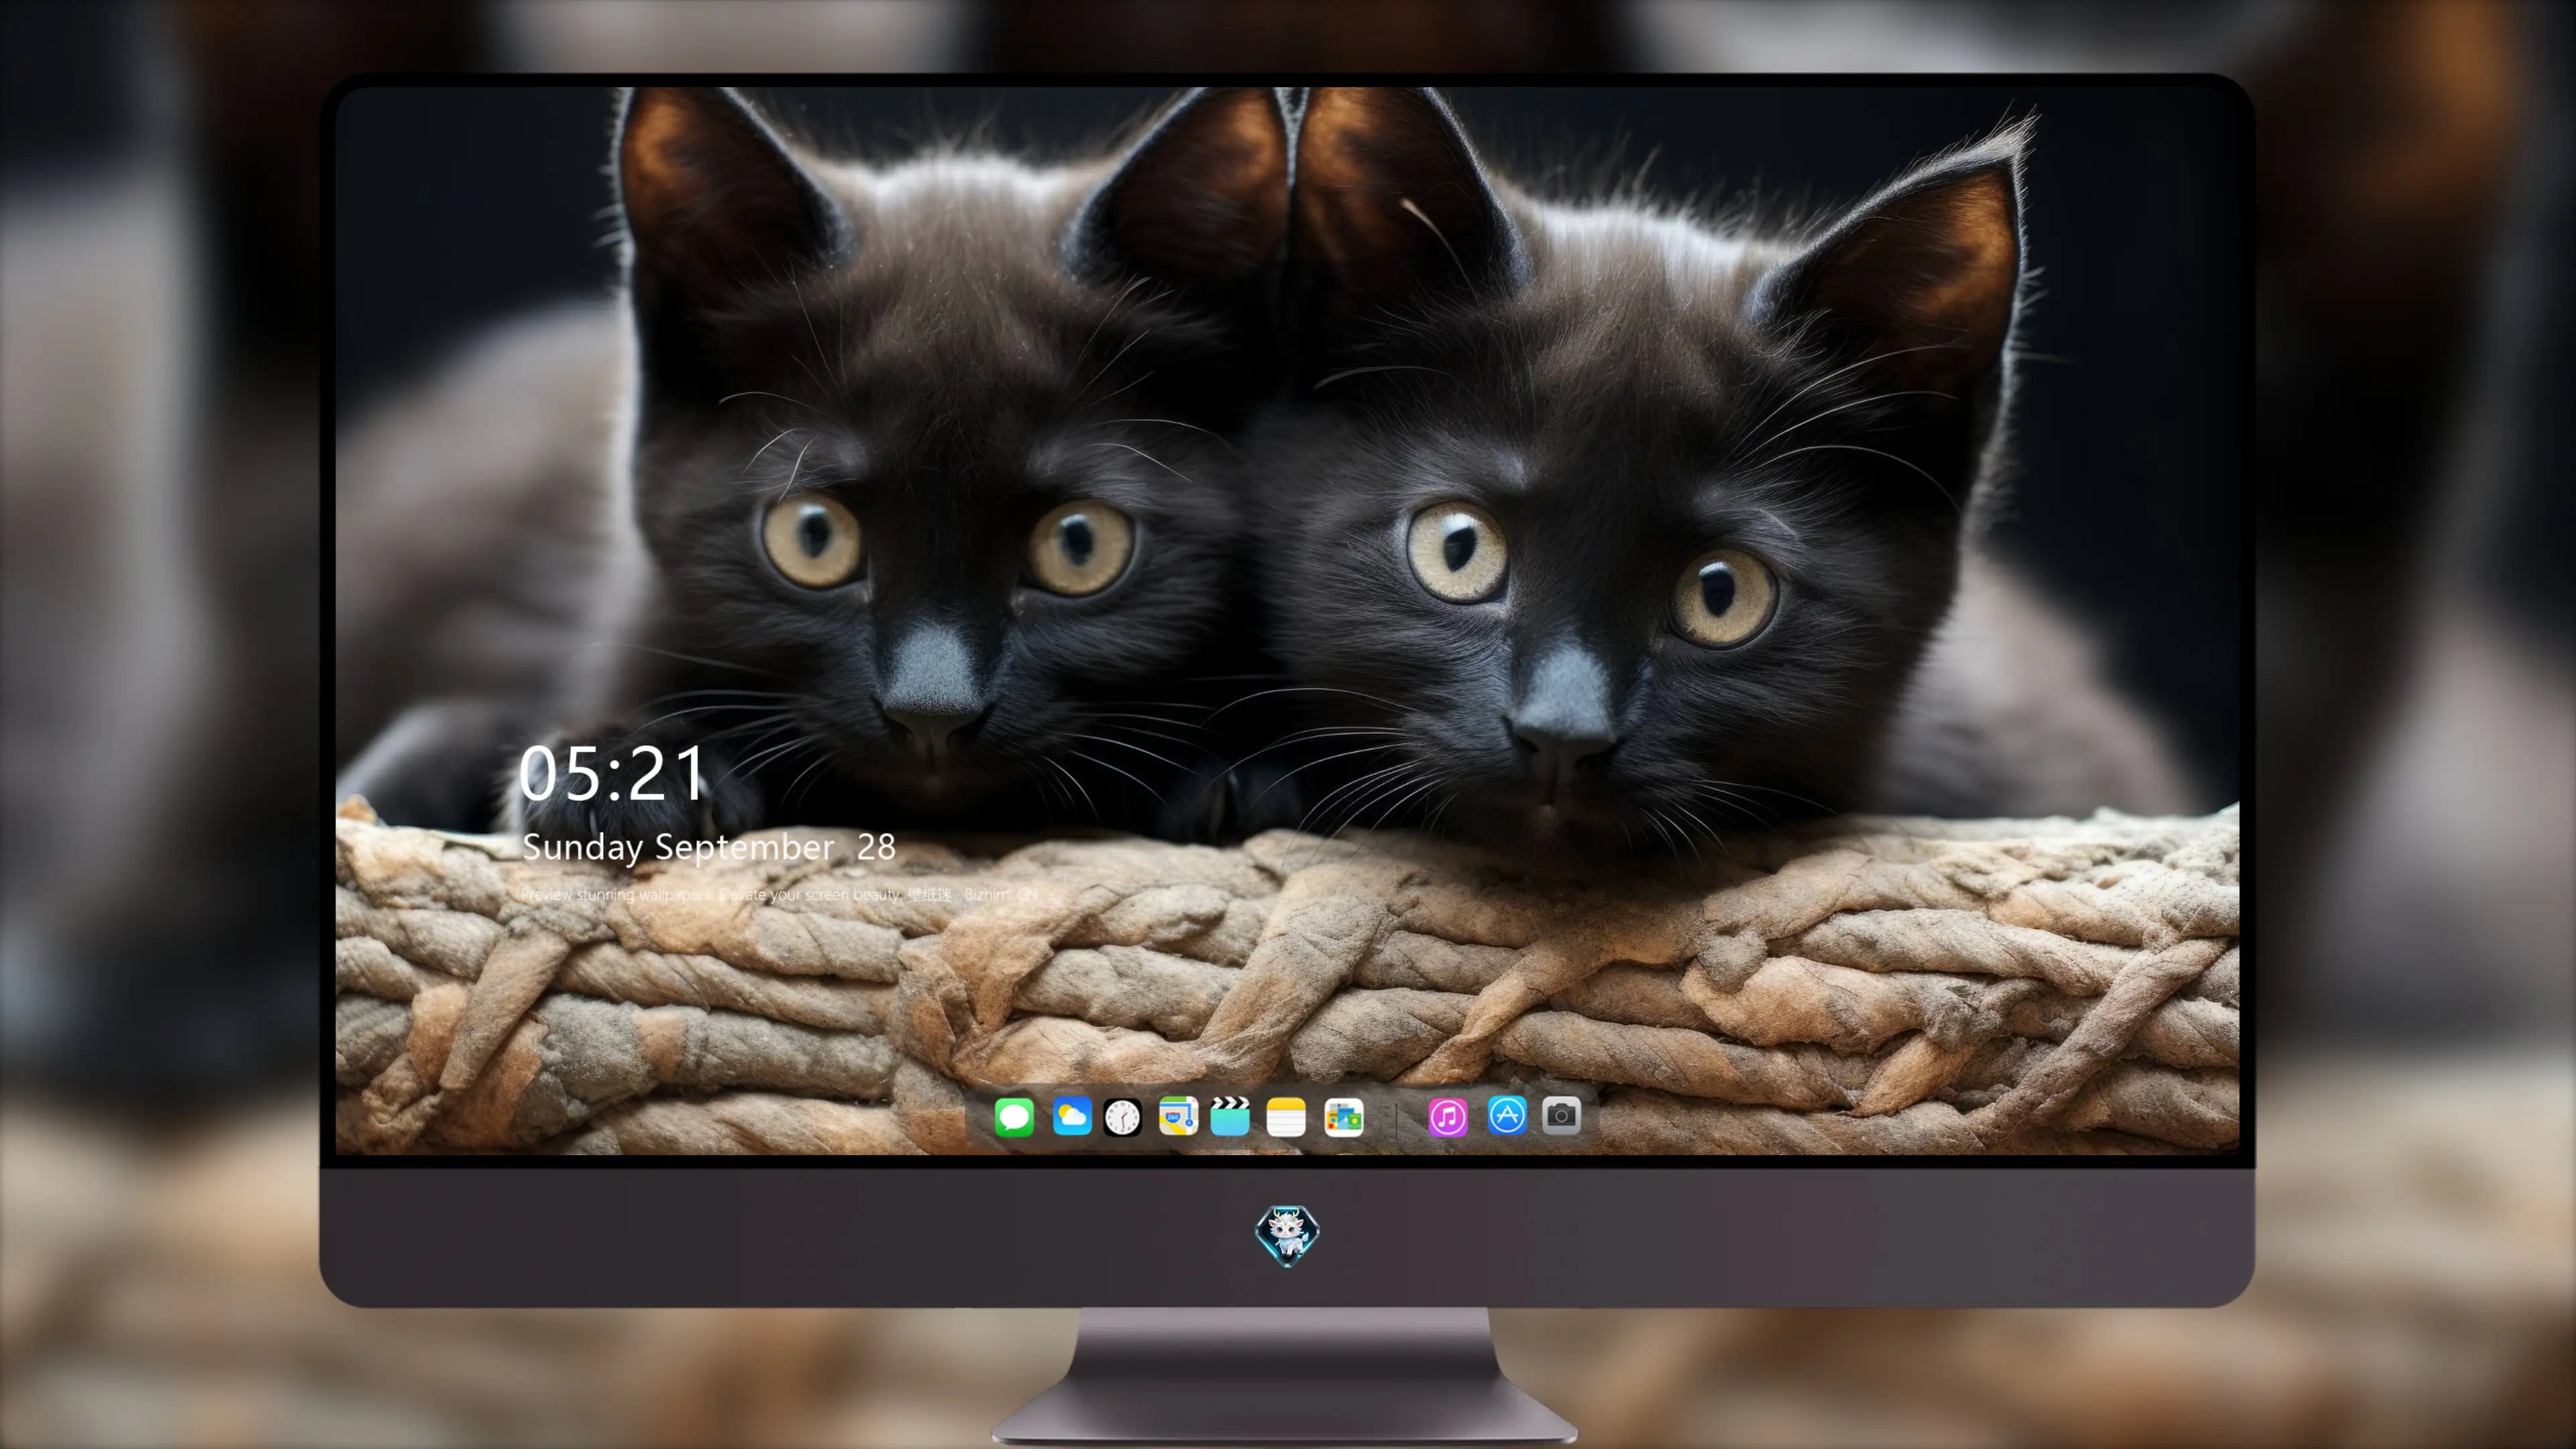Open the blue App Store icon

point(1507,1115)
